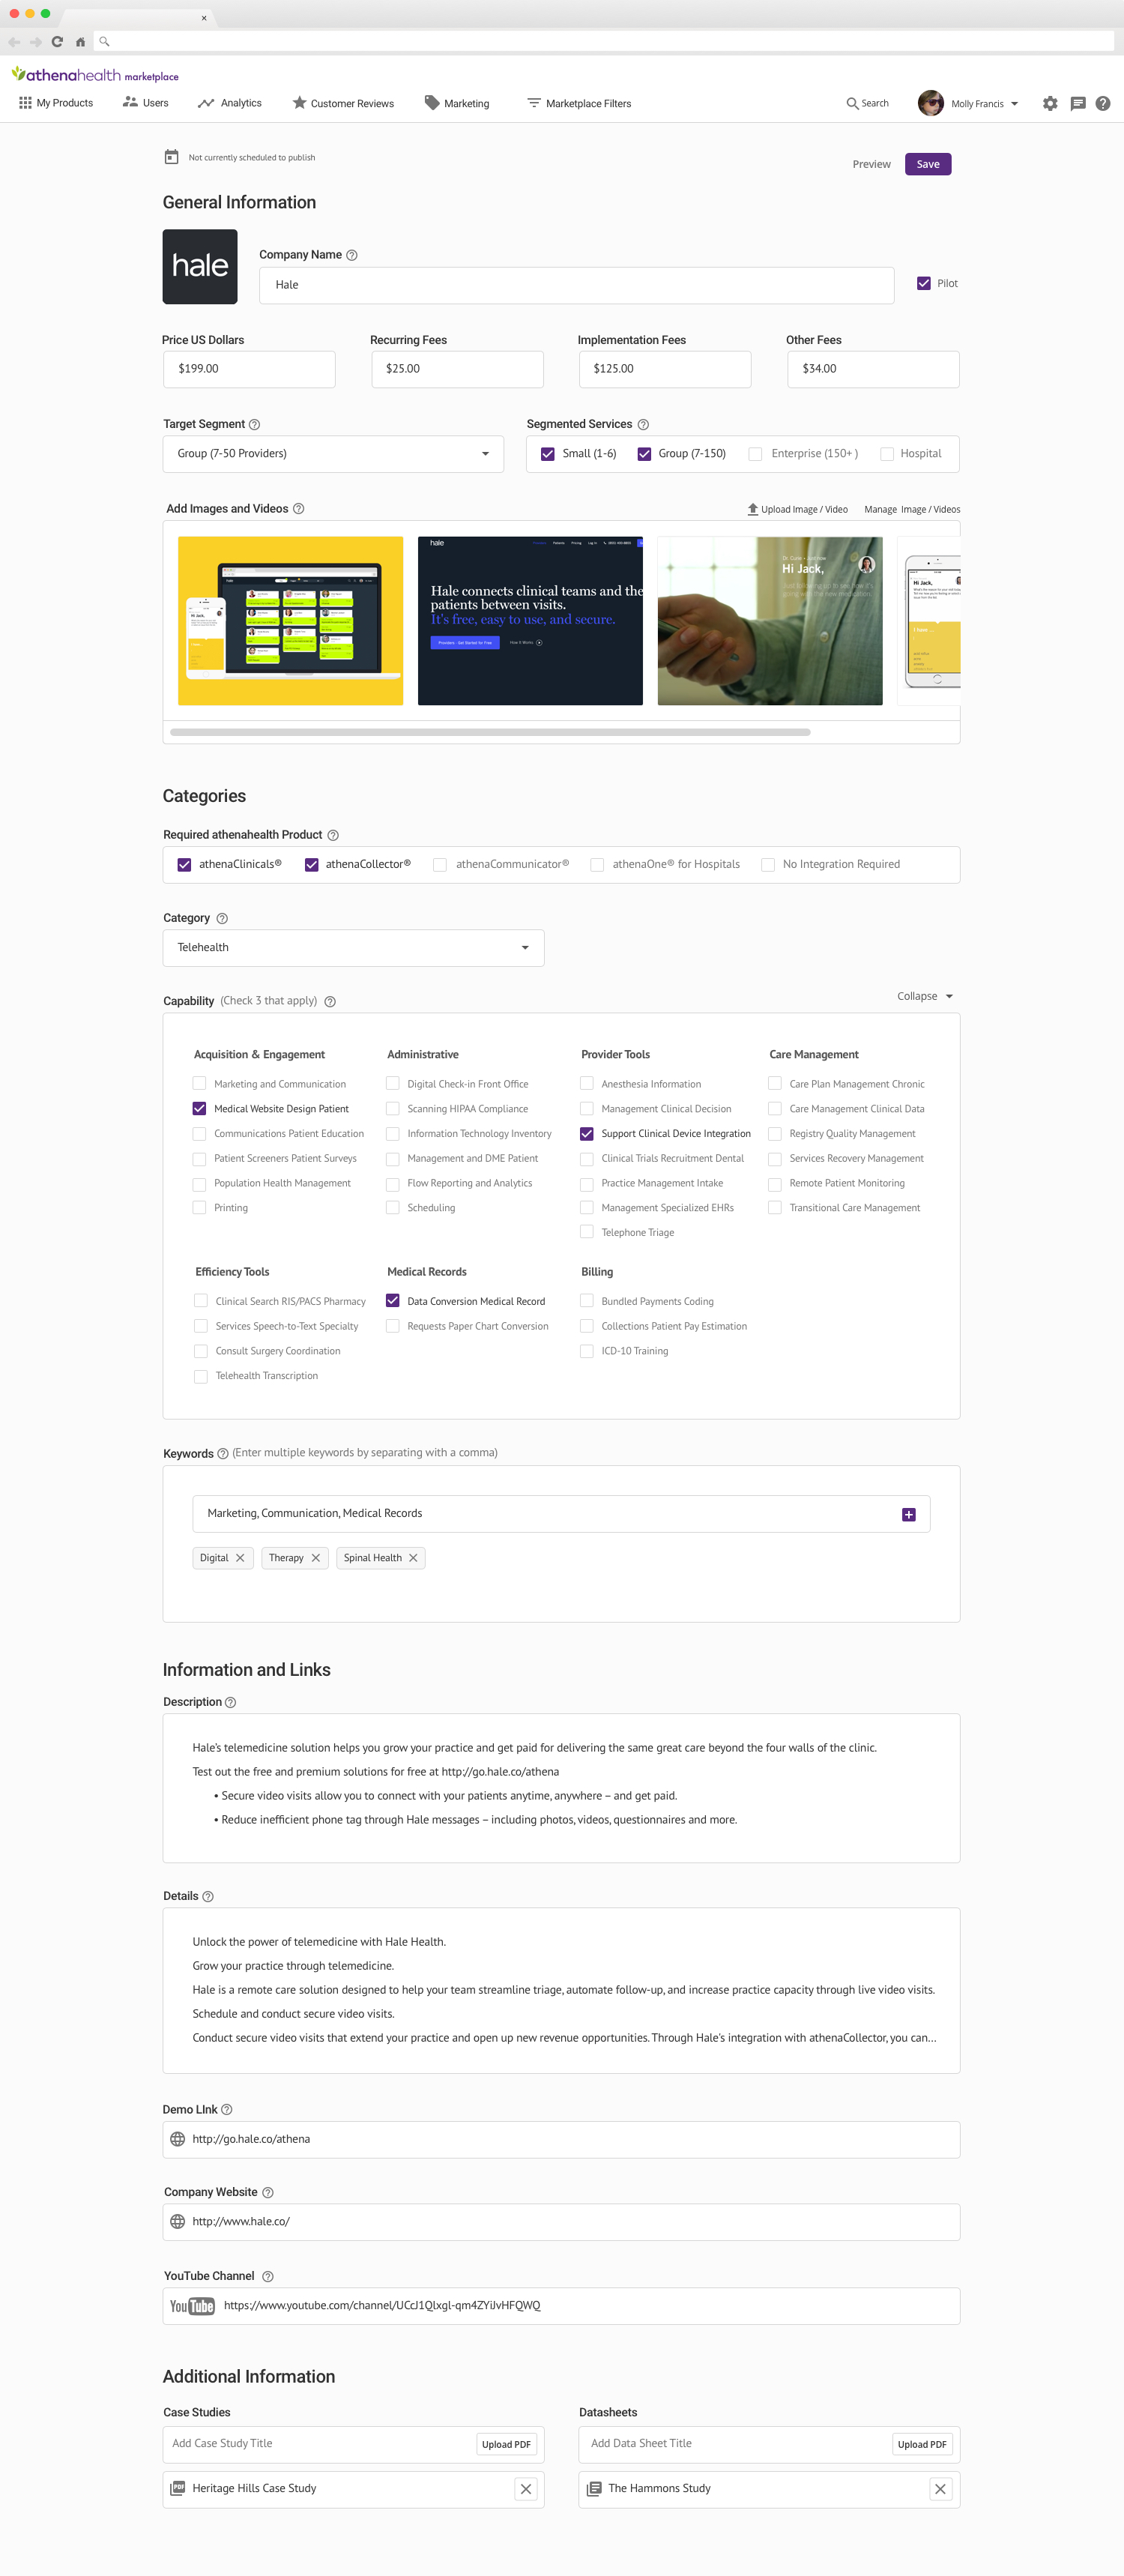The height and width of the screenshot is (2576, 1124).
Task: Click the Target Segment help icon
Action: pos(254,425)
